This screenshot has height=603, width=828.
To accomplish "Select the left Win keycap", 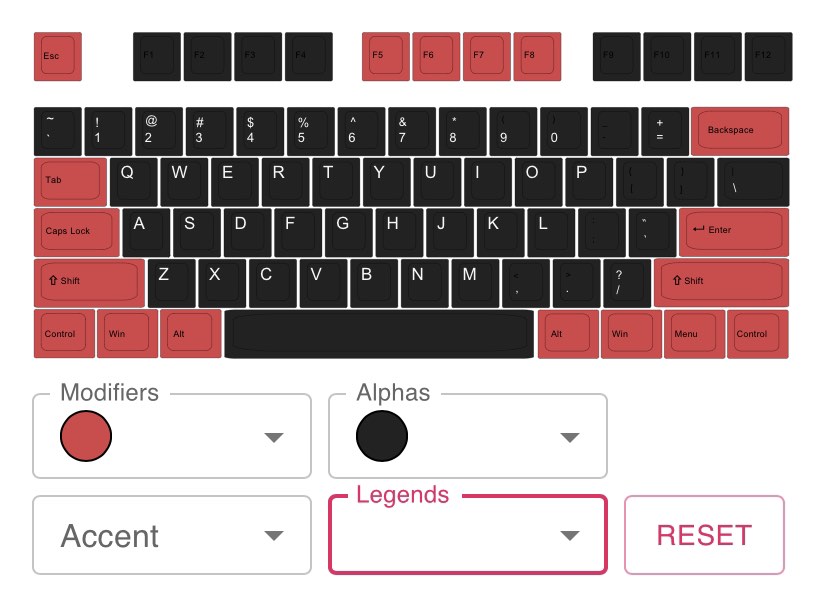I will point(125,333).
